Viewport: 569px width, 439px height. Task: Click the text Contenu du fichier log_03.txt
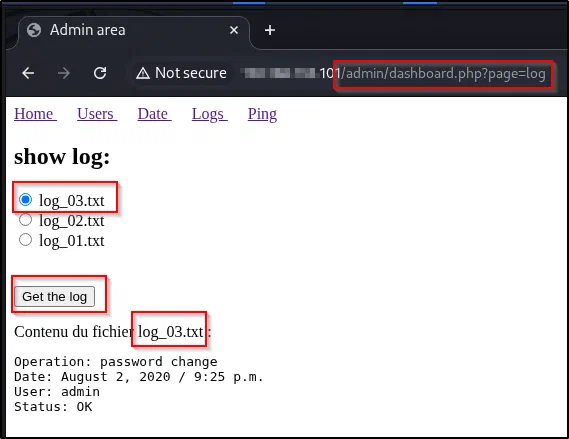[112, 332]
